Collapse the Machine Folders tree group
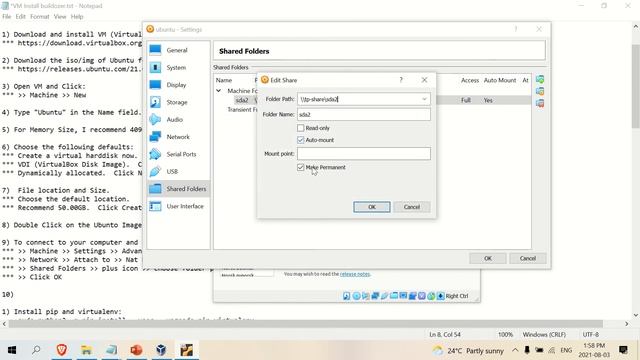Viewport: 640px width, 360px height. 219,91
